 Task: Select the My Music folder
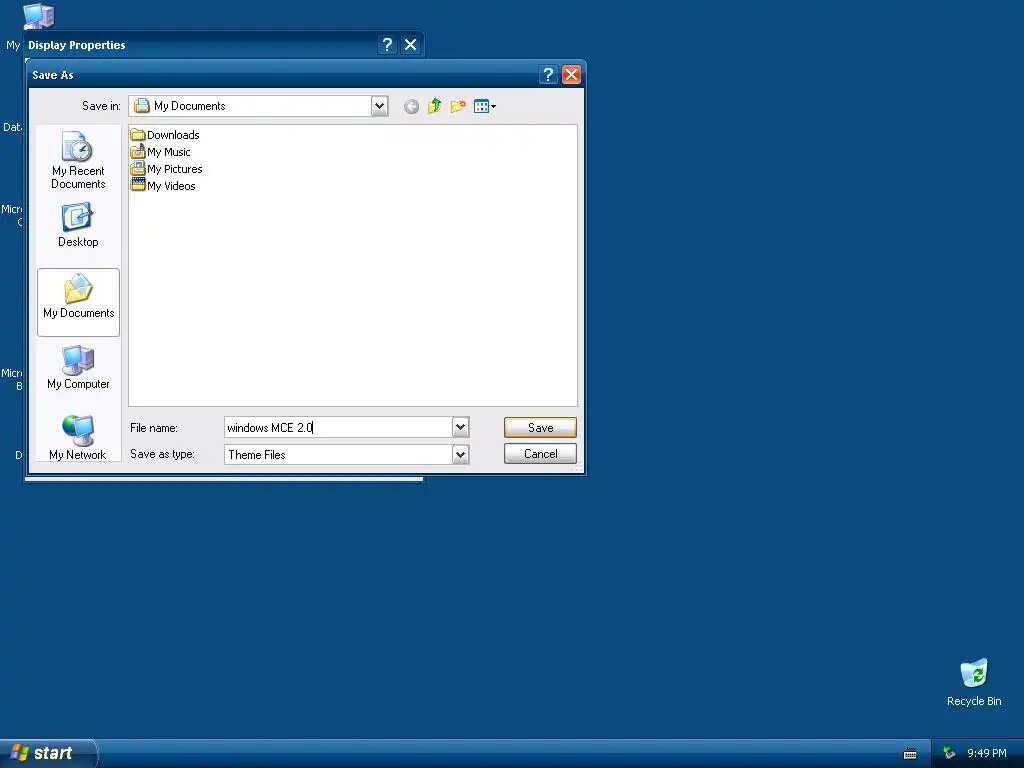pos(161,152)
